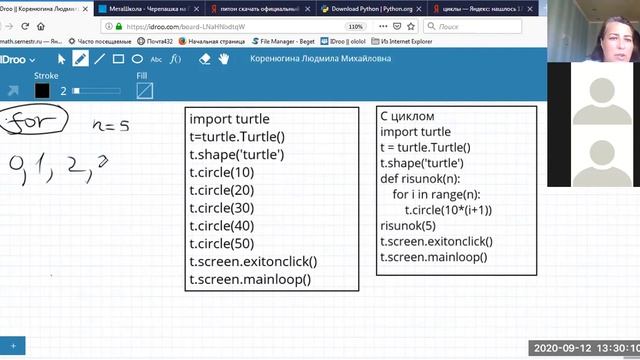This screenshot has width=640, height=360.
Task: Open the math.semestr.ru bookmark
Action: coord(31,41)
